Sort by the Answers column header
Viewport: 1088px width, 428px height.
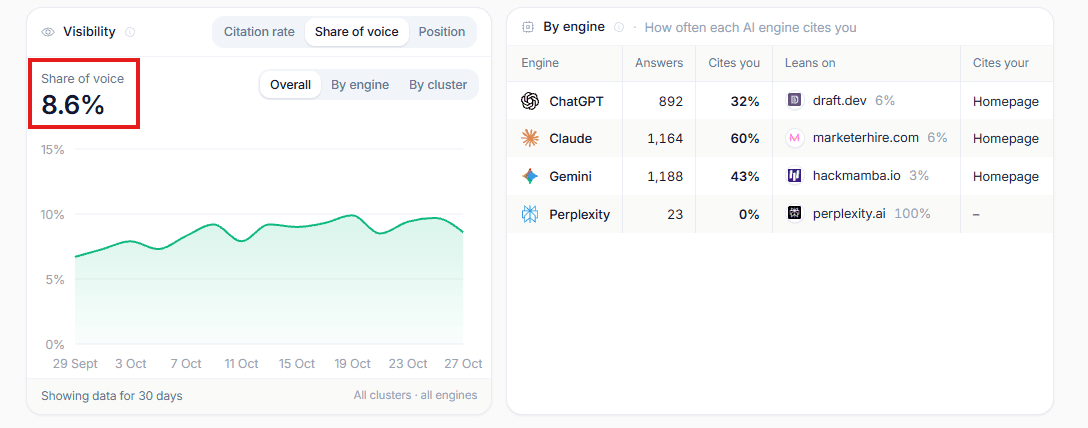click(x=659, y=63)
